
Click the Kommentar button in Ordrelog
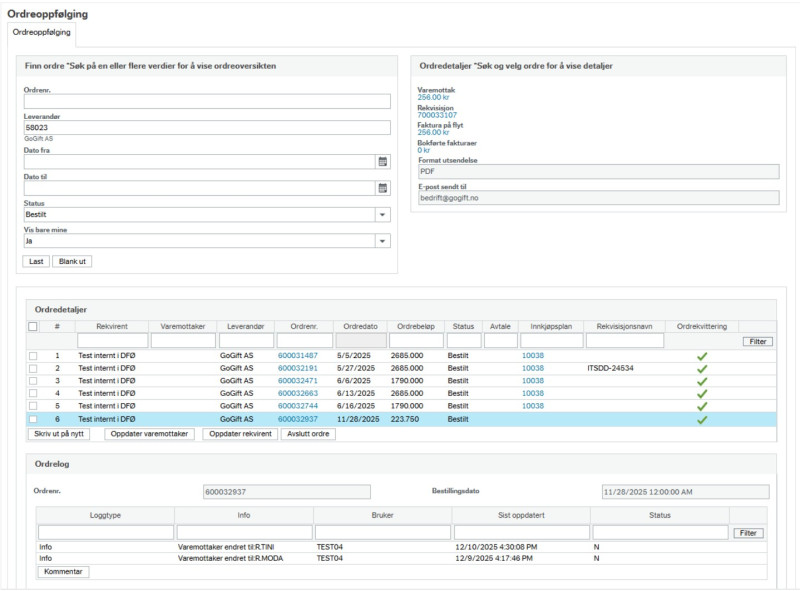63,572
